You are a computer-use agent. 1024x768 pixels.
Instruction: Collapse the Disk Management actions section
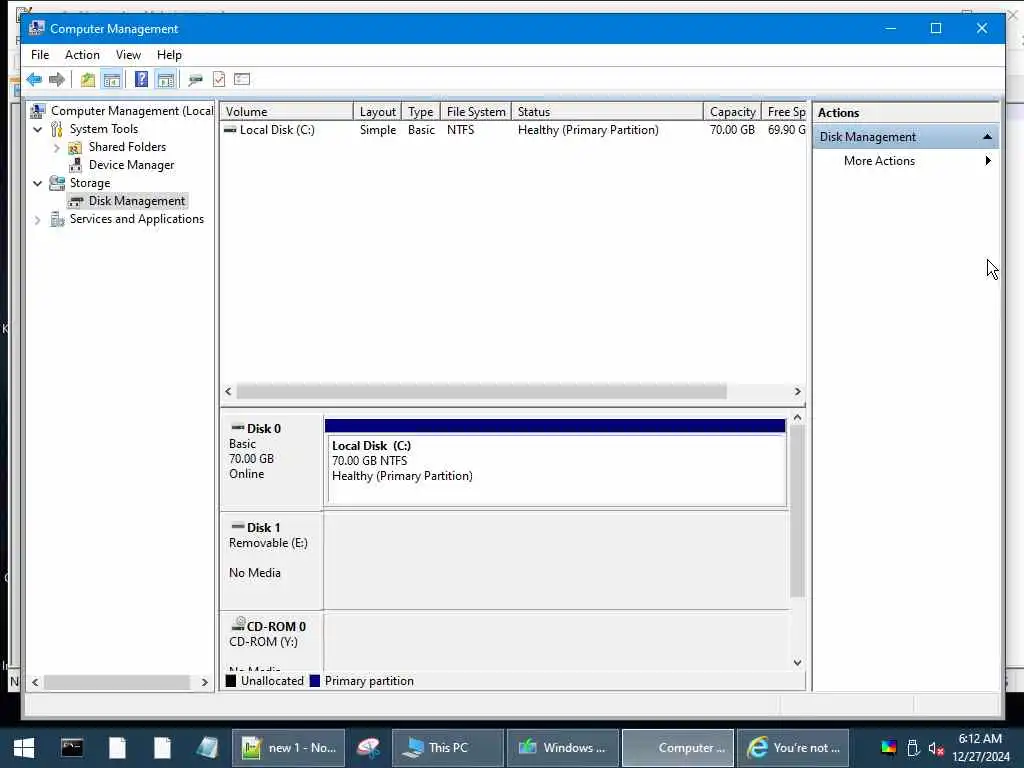[987, 137]
